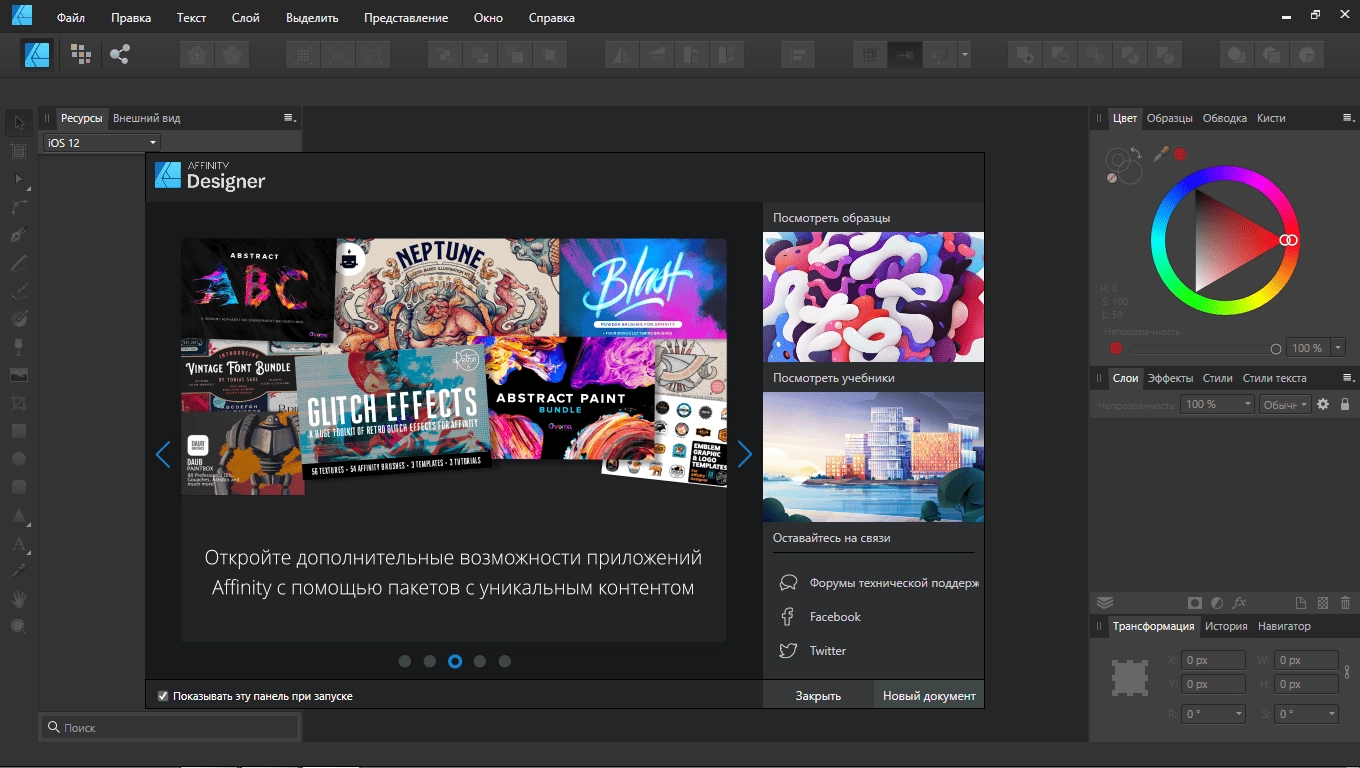1360x768 pixels.
Task: Switch to the История tab
Action: pyautogui.click(x=1226, y=626)
